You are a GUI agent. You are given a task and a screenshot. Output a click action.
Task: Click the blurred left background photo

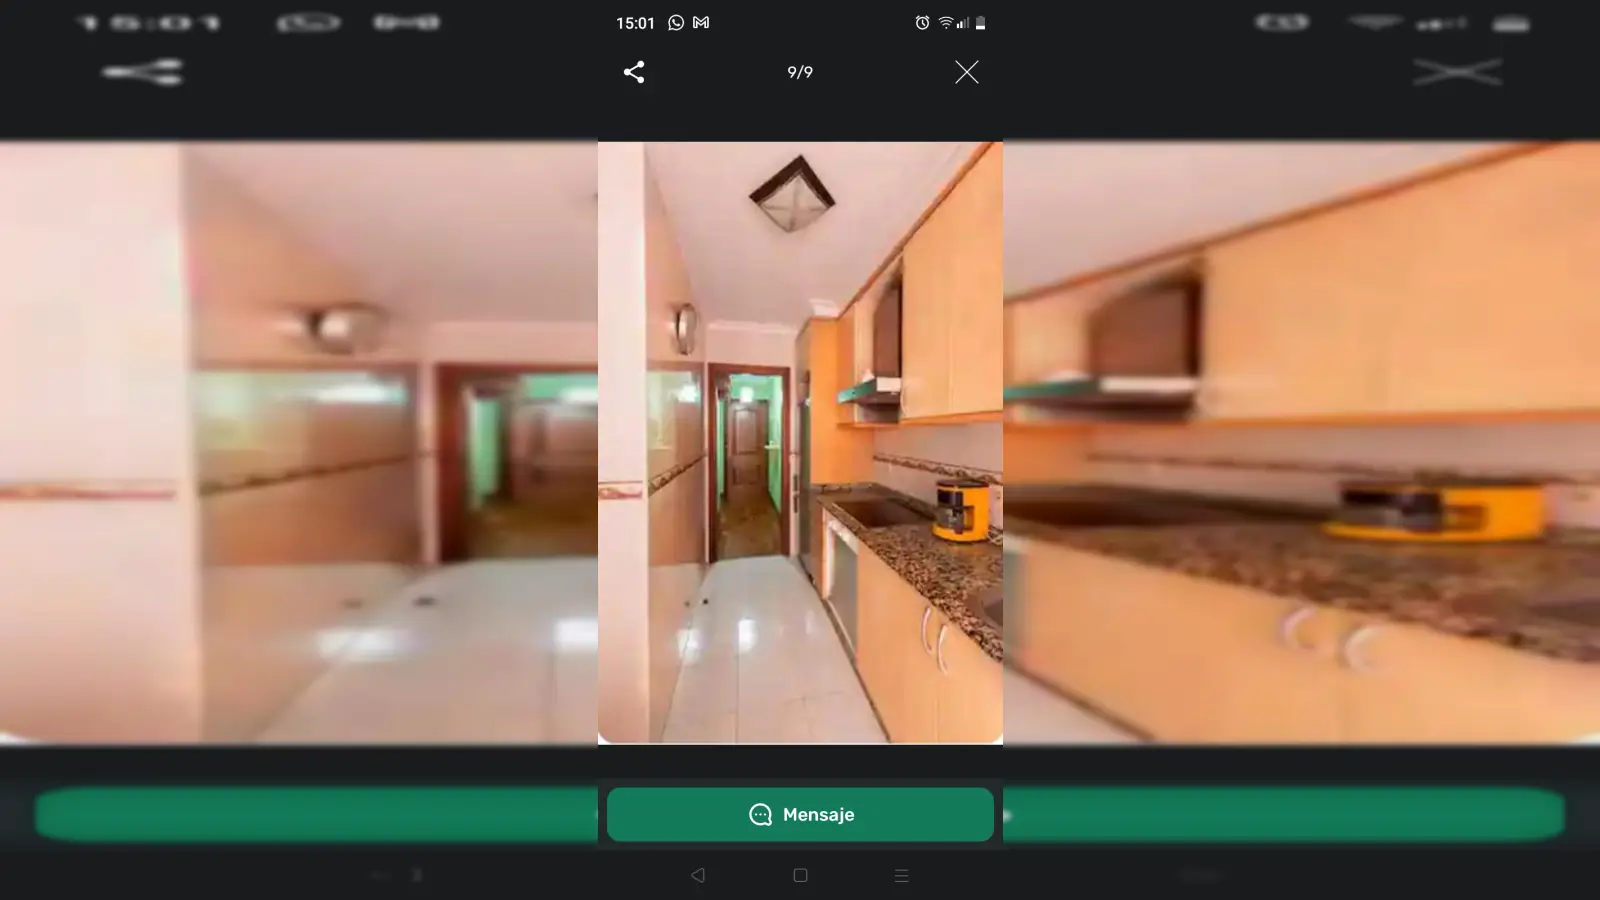298,442
